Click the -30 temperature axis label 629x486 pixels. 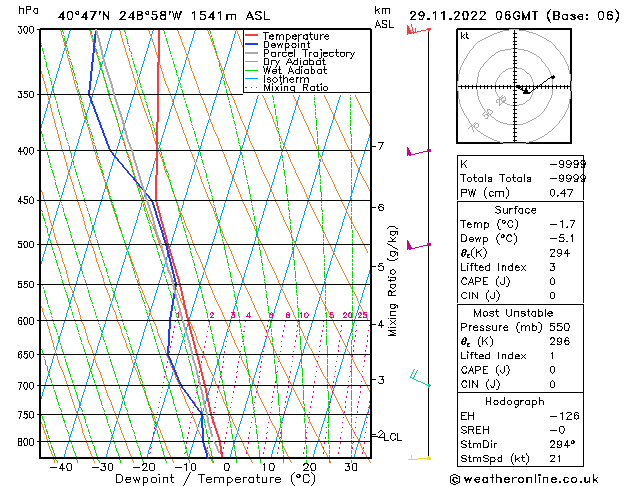(x=103, y=467)
